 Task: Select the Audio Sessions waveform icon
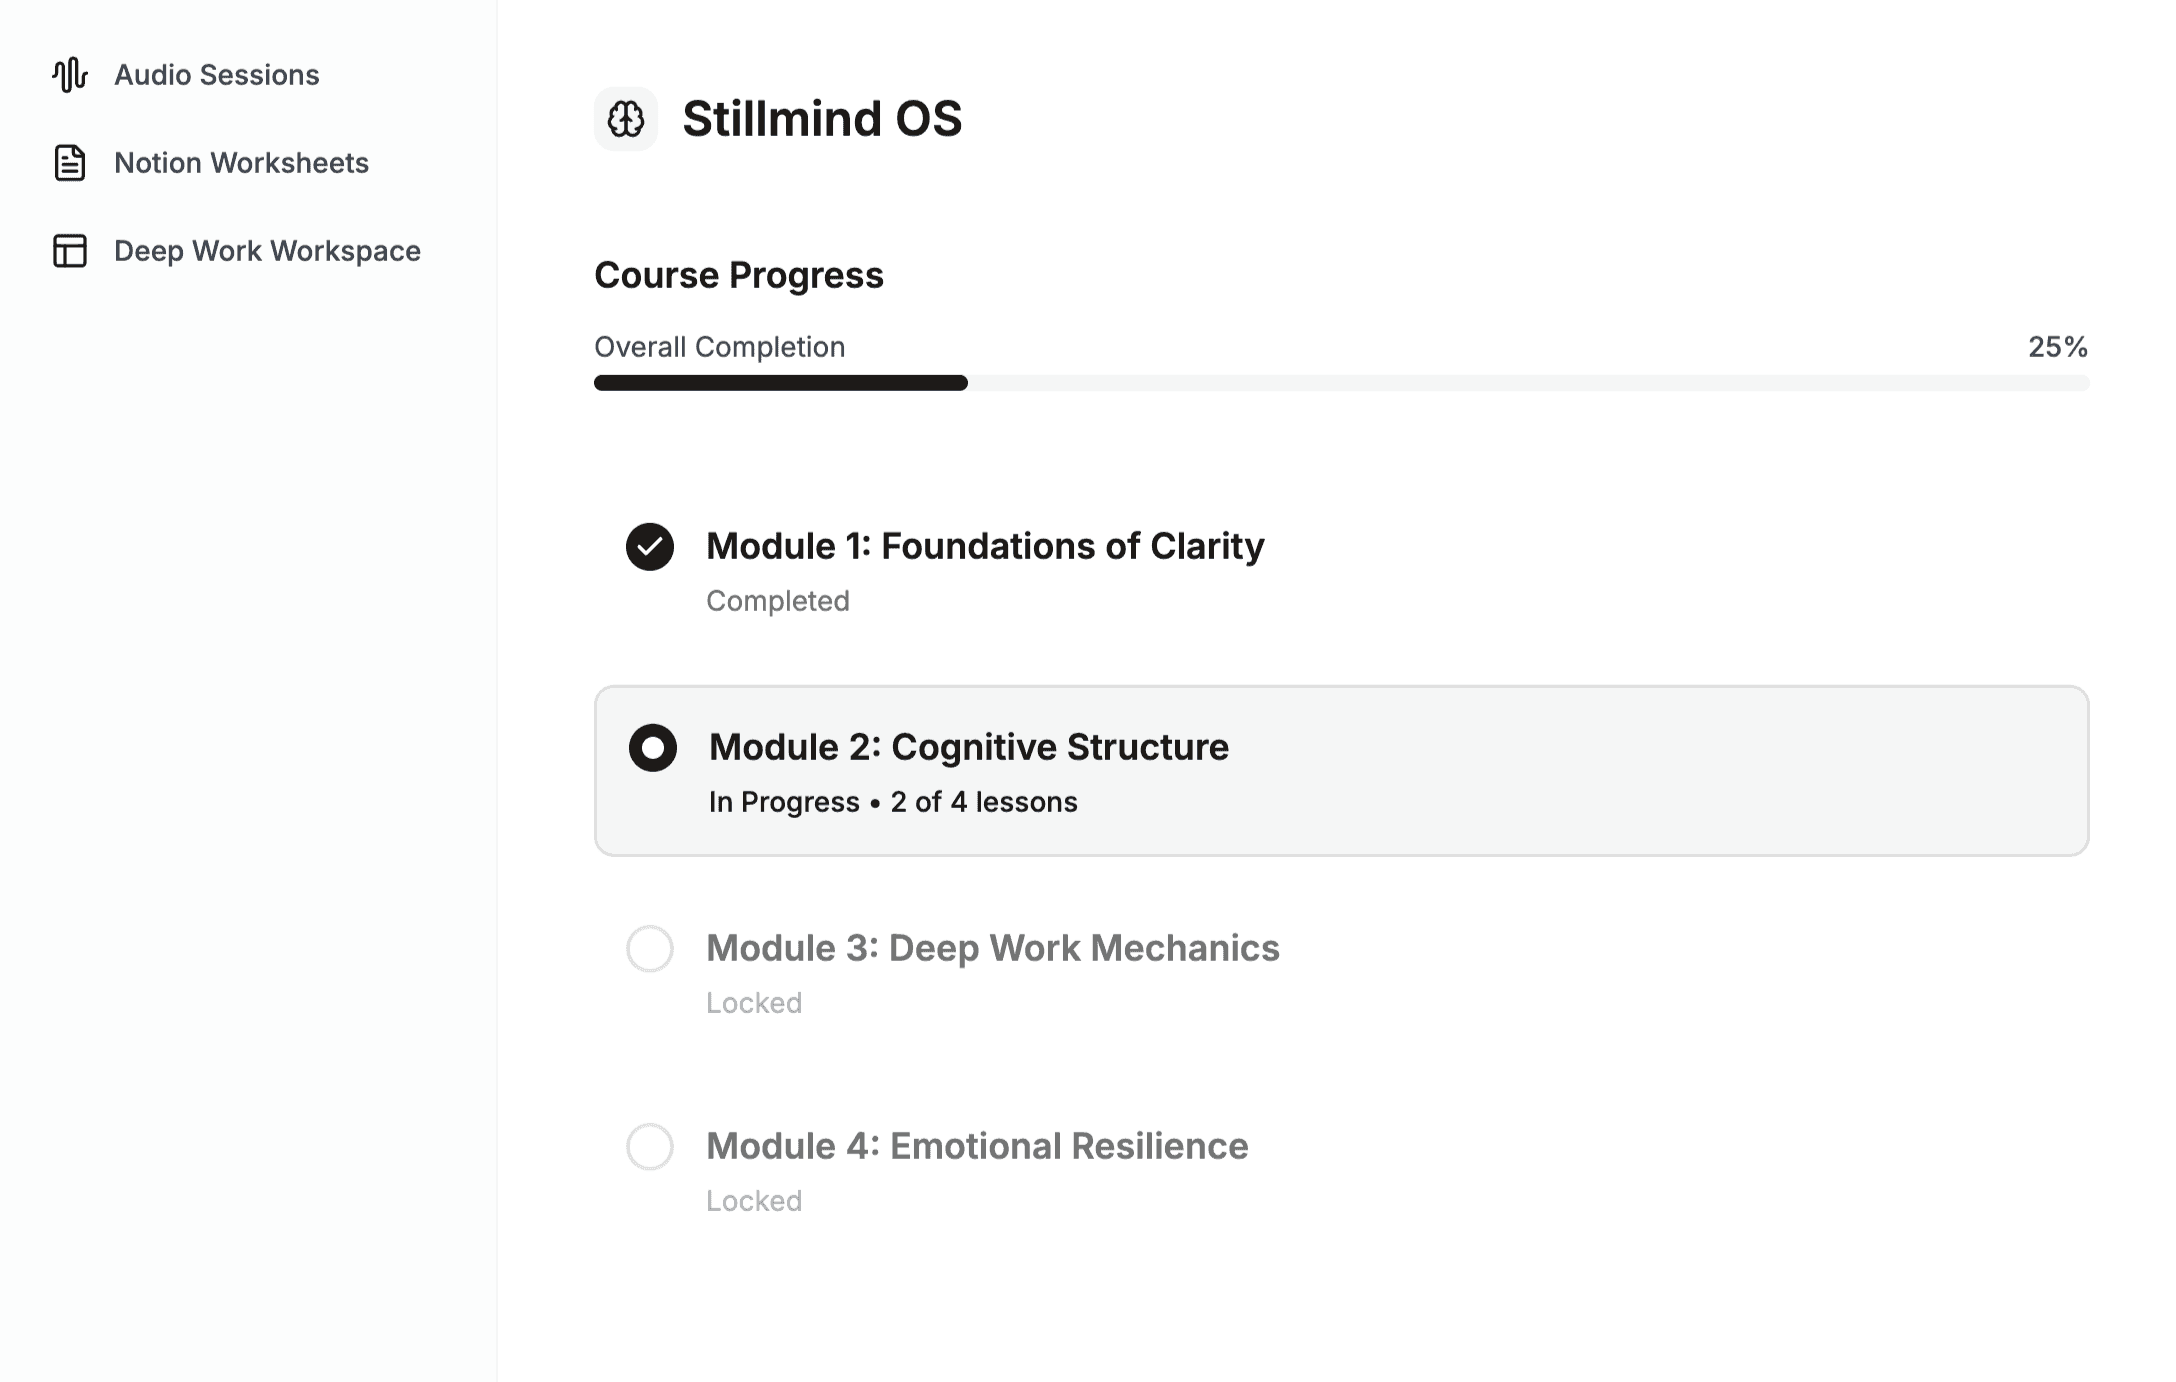69,74
